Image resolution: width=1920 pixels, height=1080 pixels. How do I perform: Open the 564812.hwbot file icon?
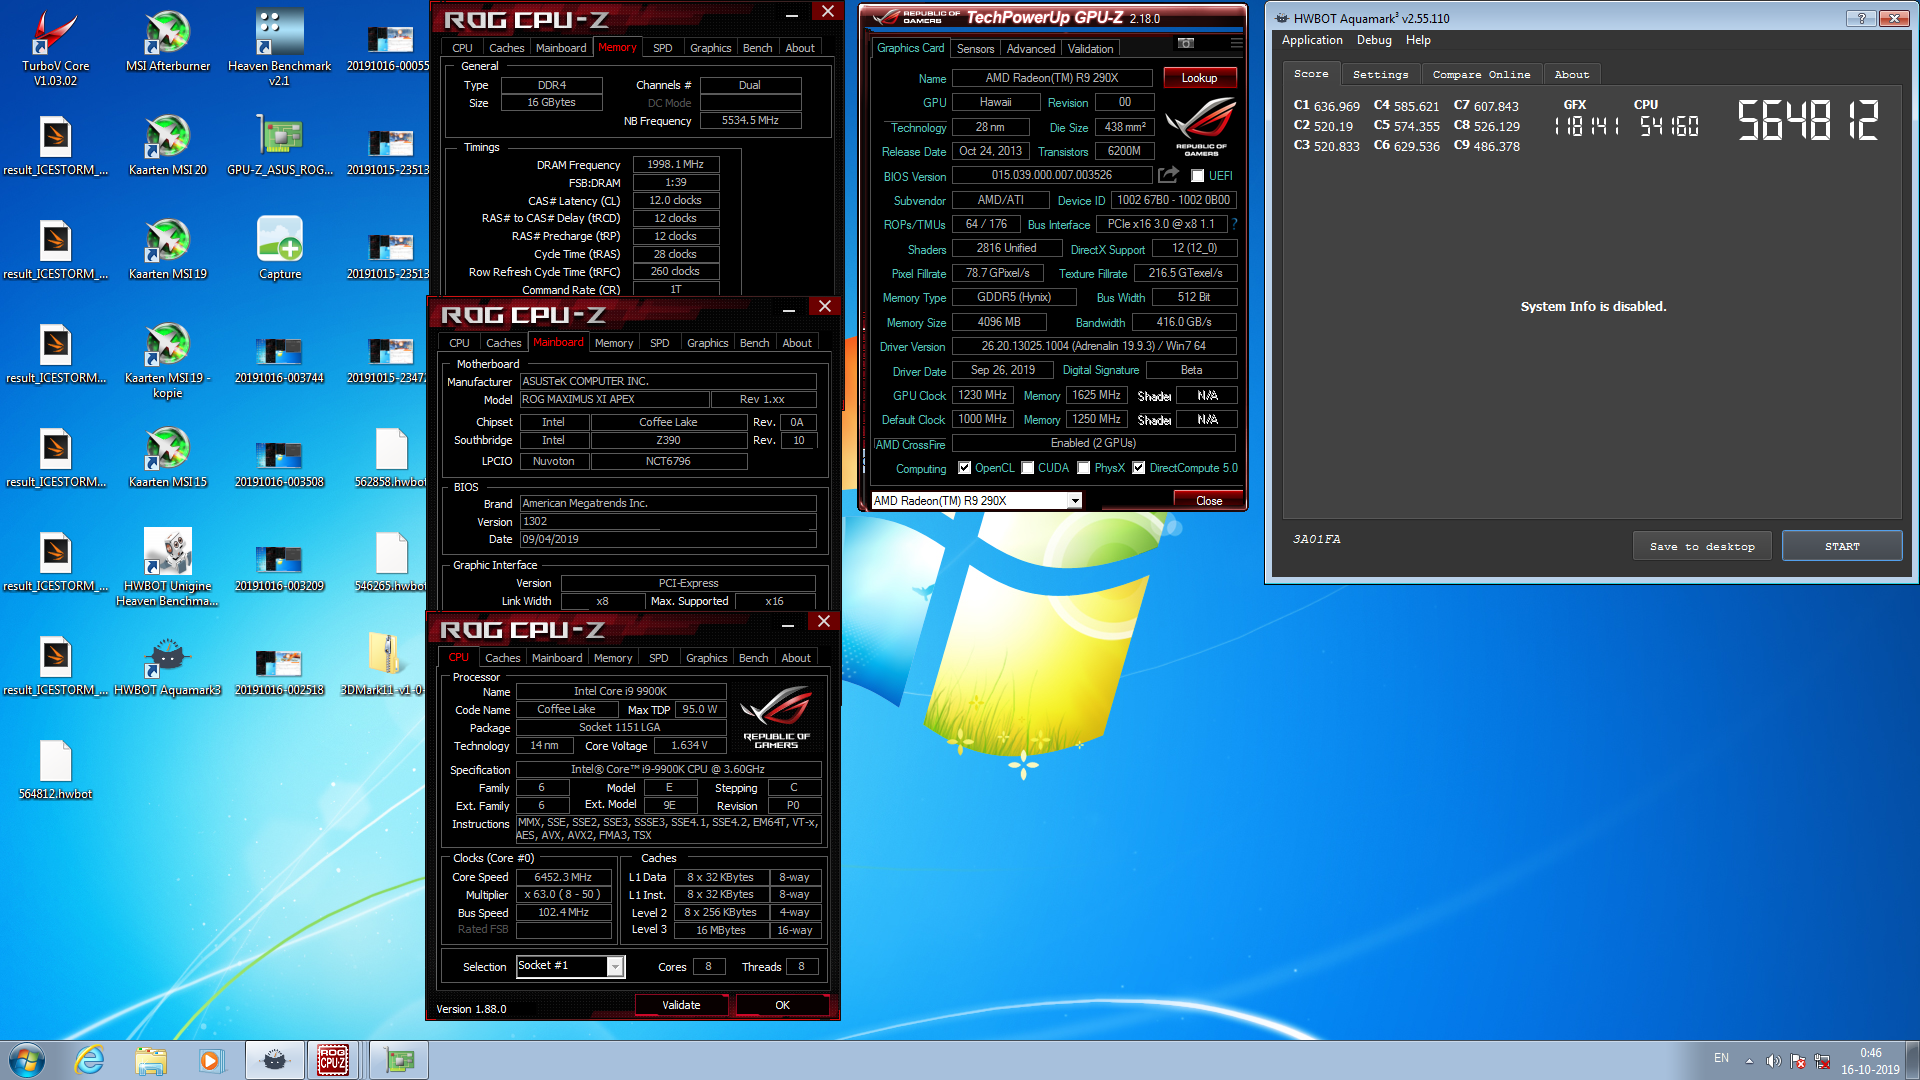(55, 769)
